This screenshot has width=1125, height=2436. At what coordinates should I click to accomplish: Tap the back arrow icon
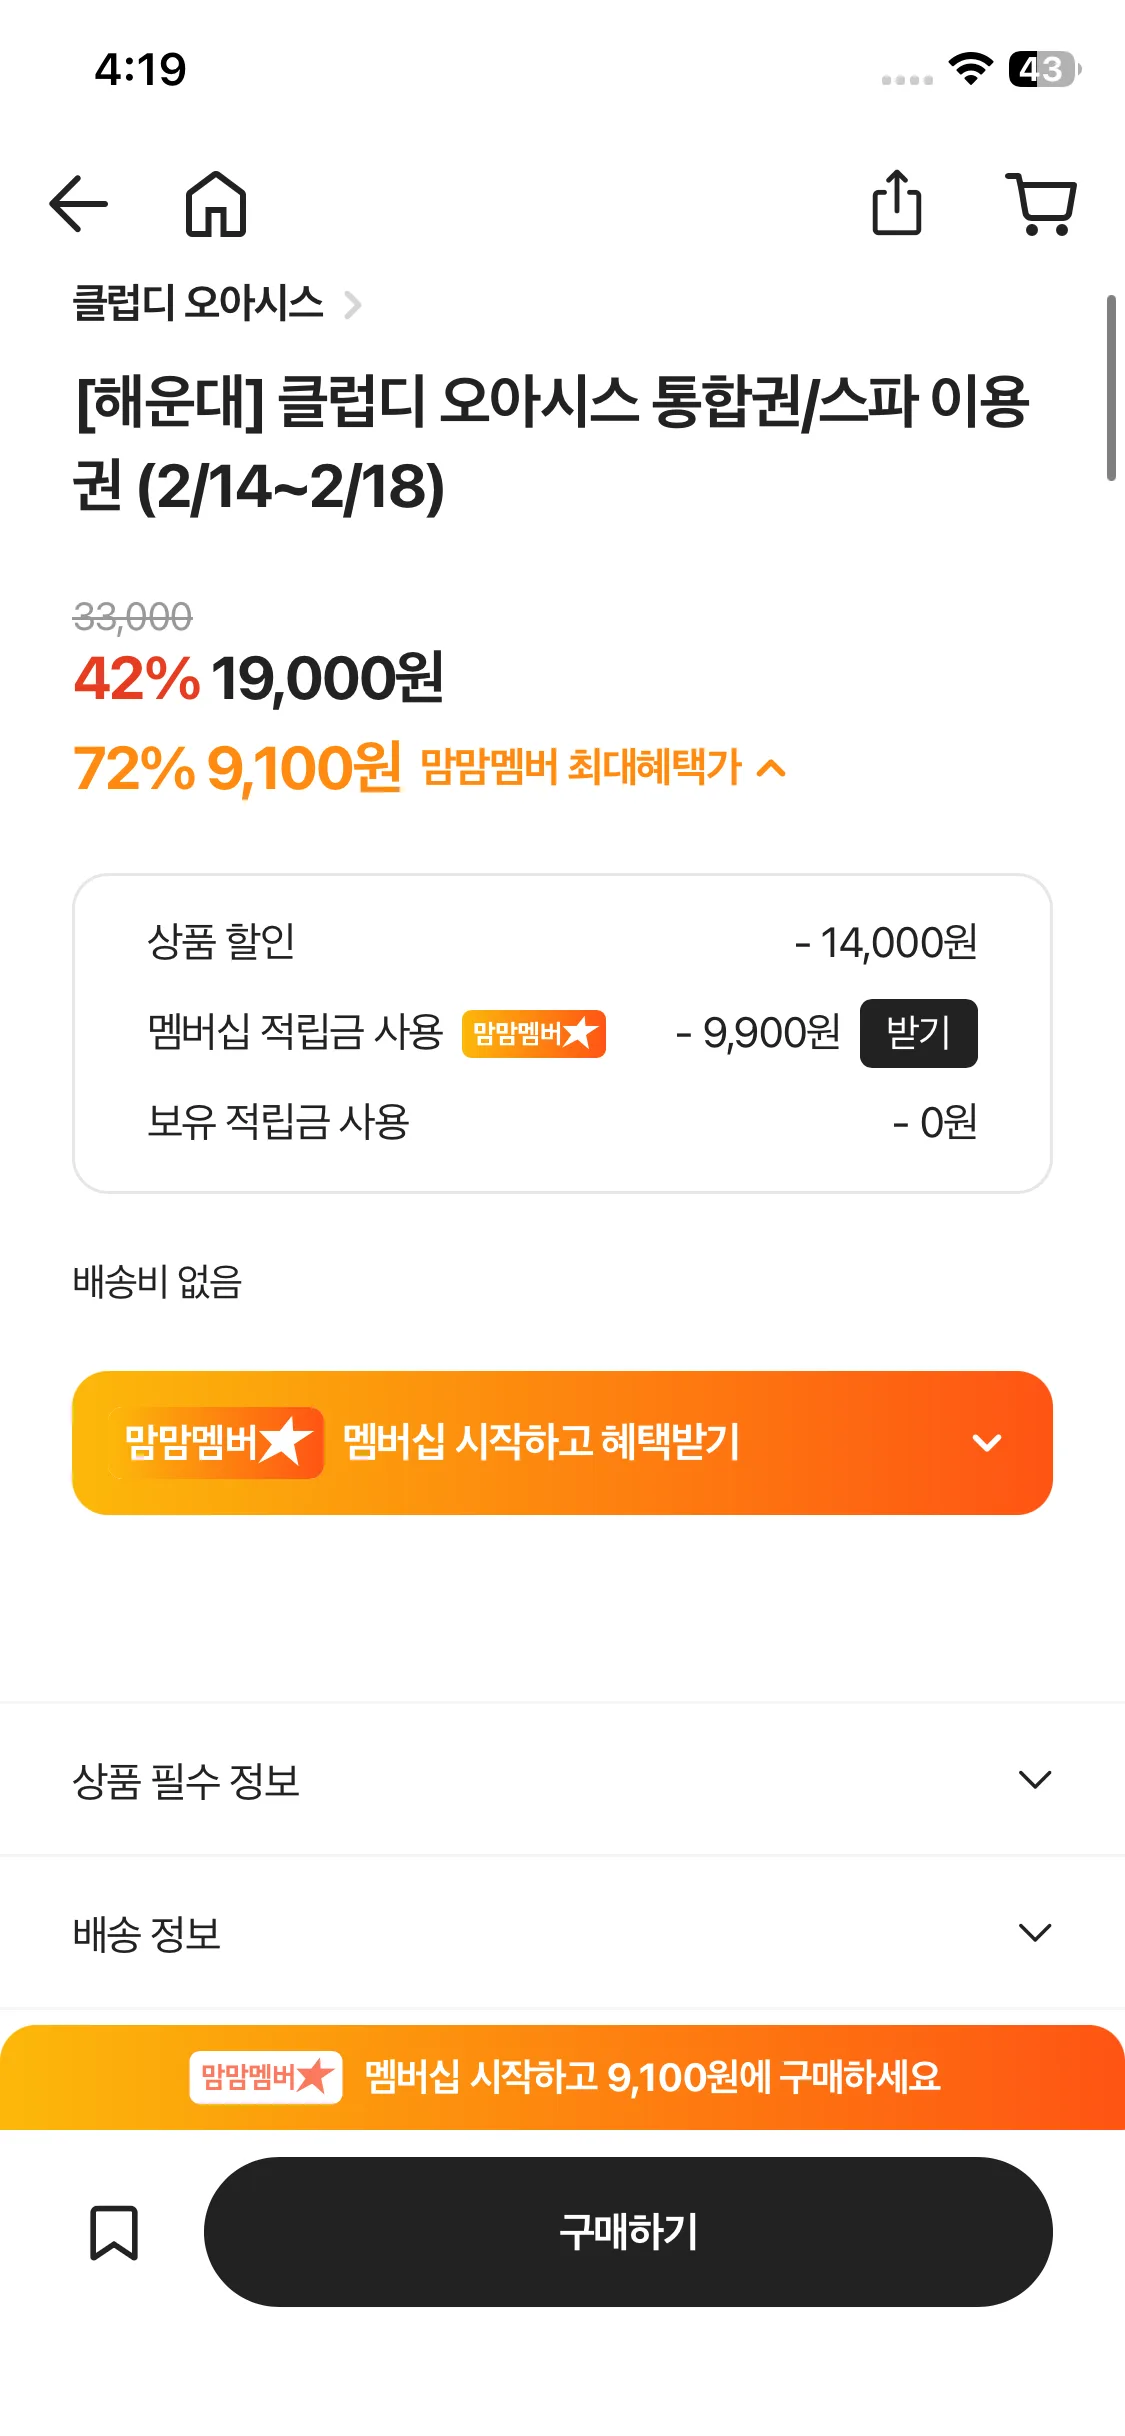[x=79, y=204]
